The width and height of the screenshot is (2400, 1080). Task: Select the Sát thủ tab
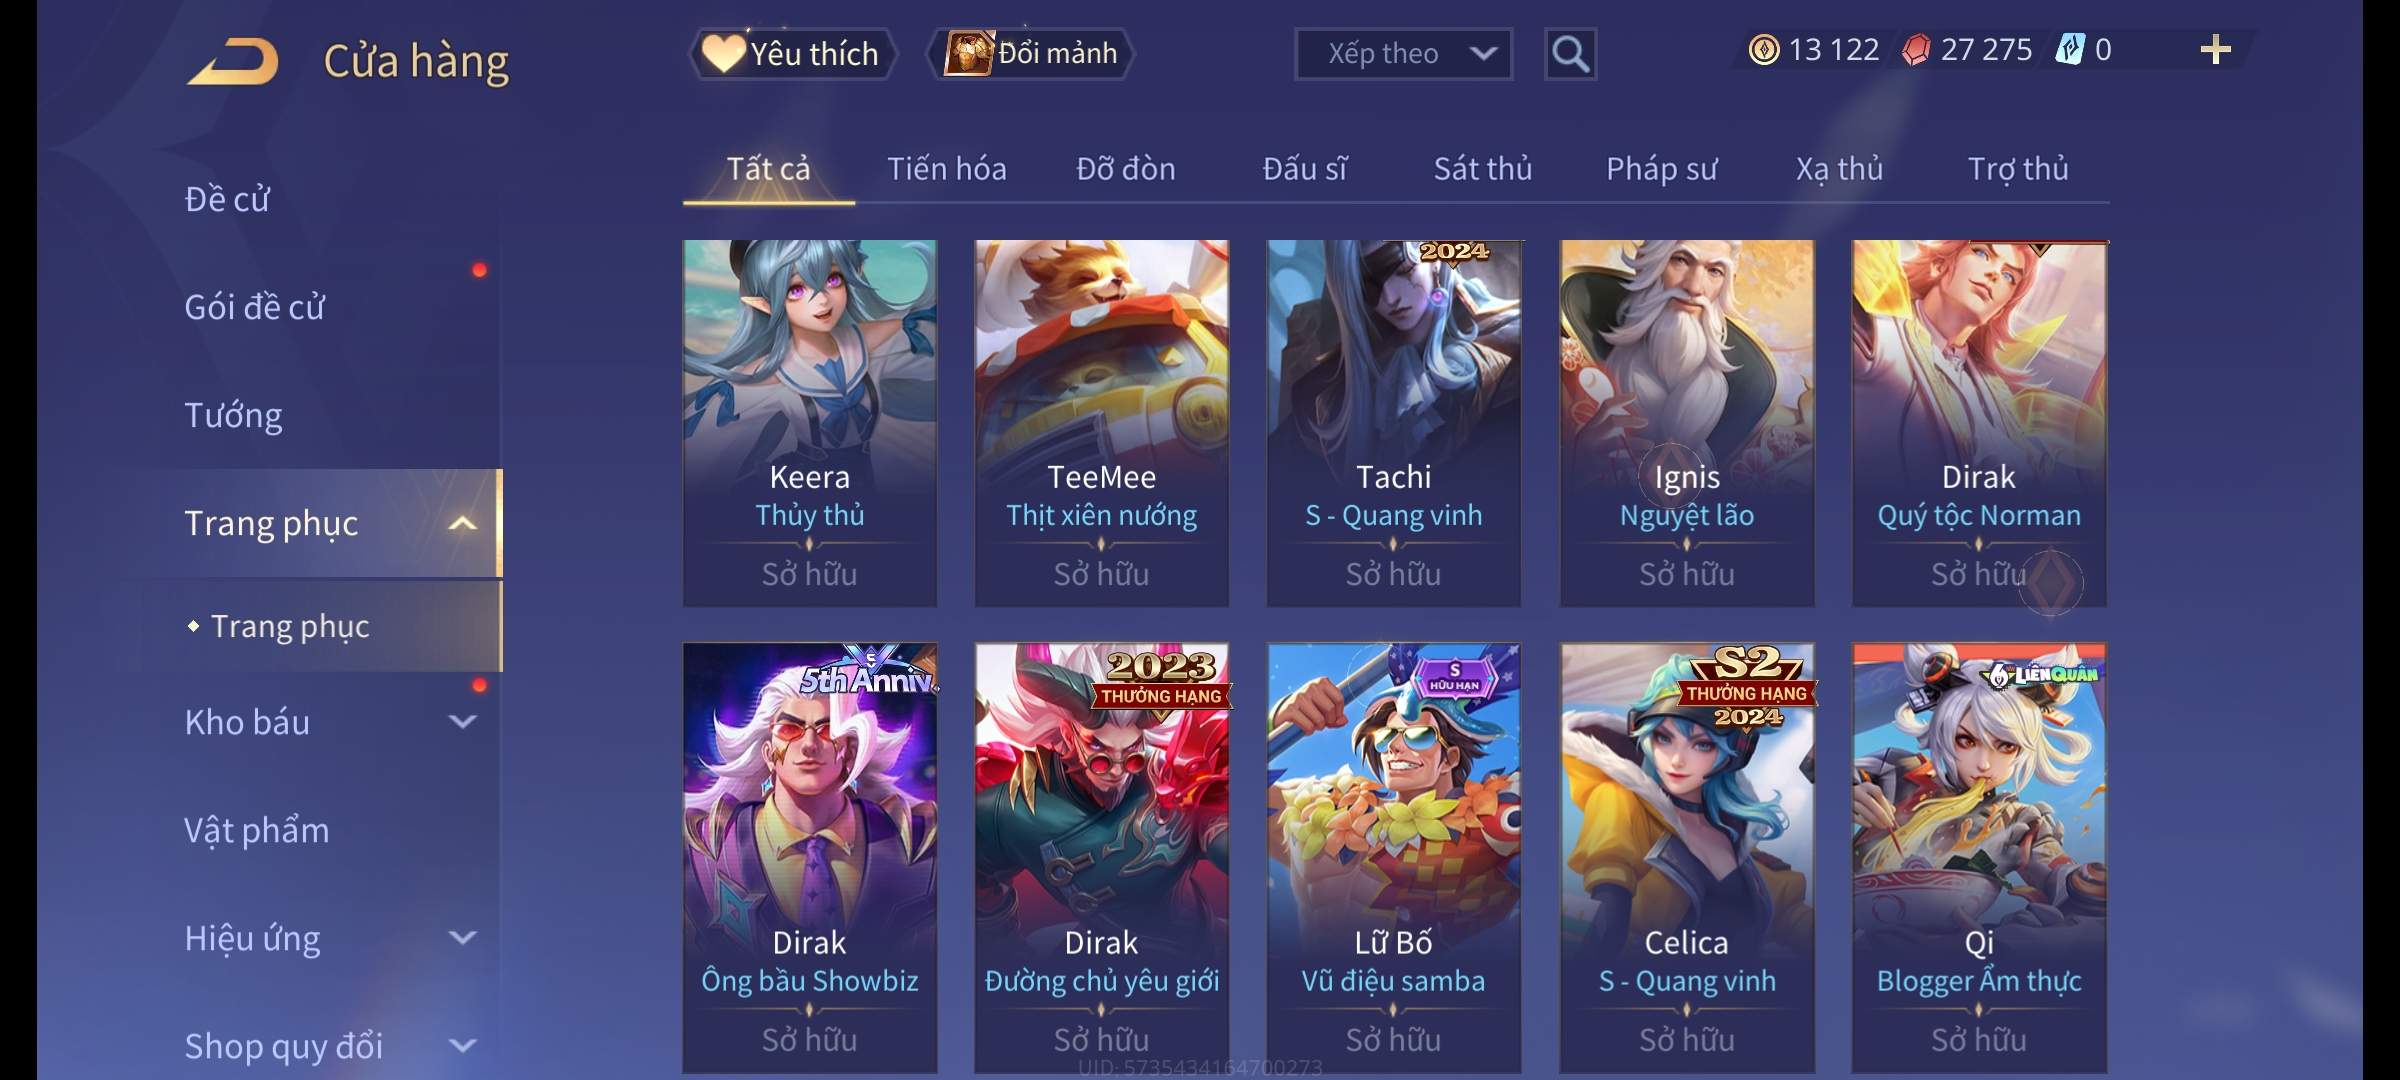tap(1483, 169)
